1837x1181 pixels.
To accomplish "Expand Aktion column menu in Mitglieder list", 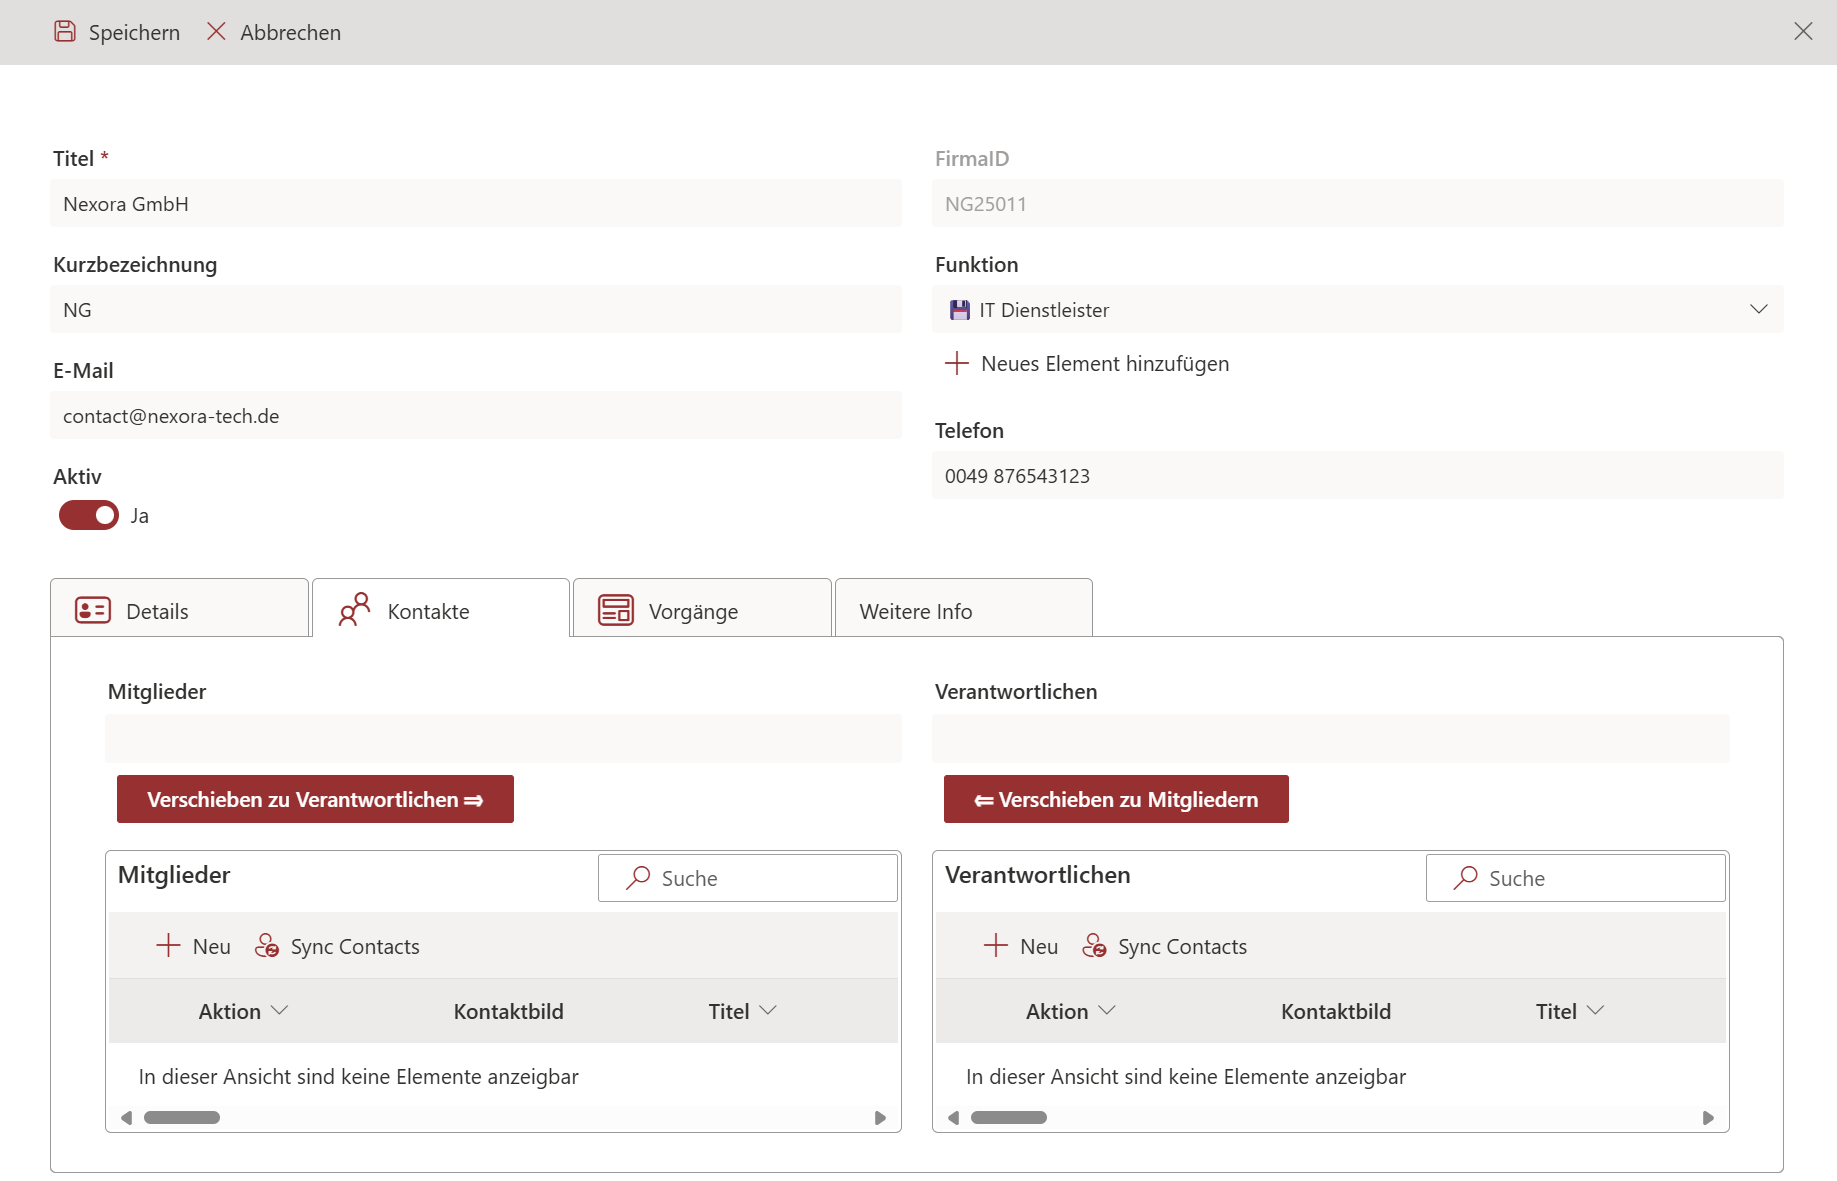I will (x=280, y=1011).
